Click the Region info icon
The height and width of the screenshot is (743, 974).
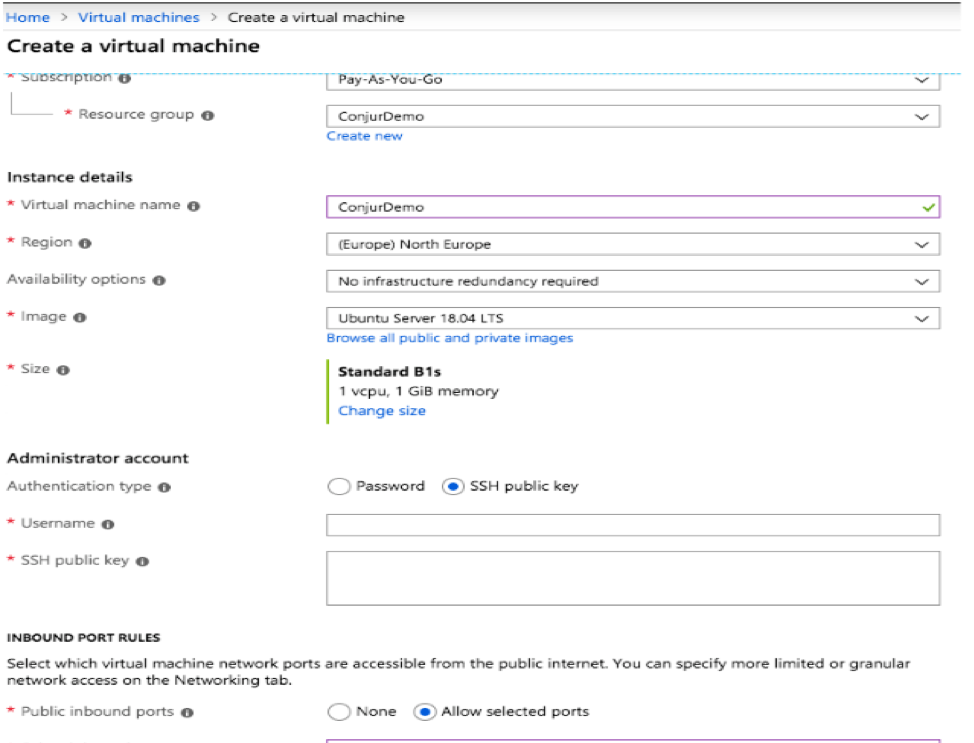(85, 243)
